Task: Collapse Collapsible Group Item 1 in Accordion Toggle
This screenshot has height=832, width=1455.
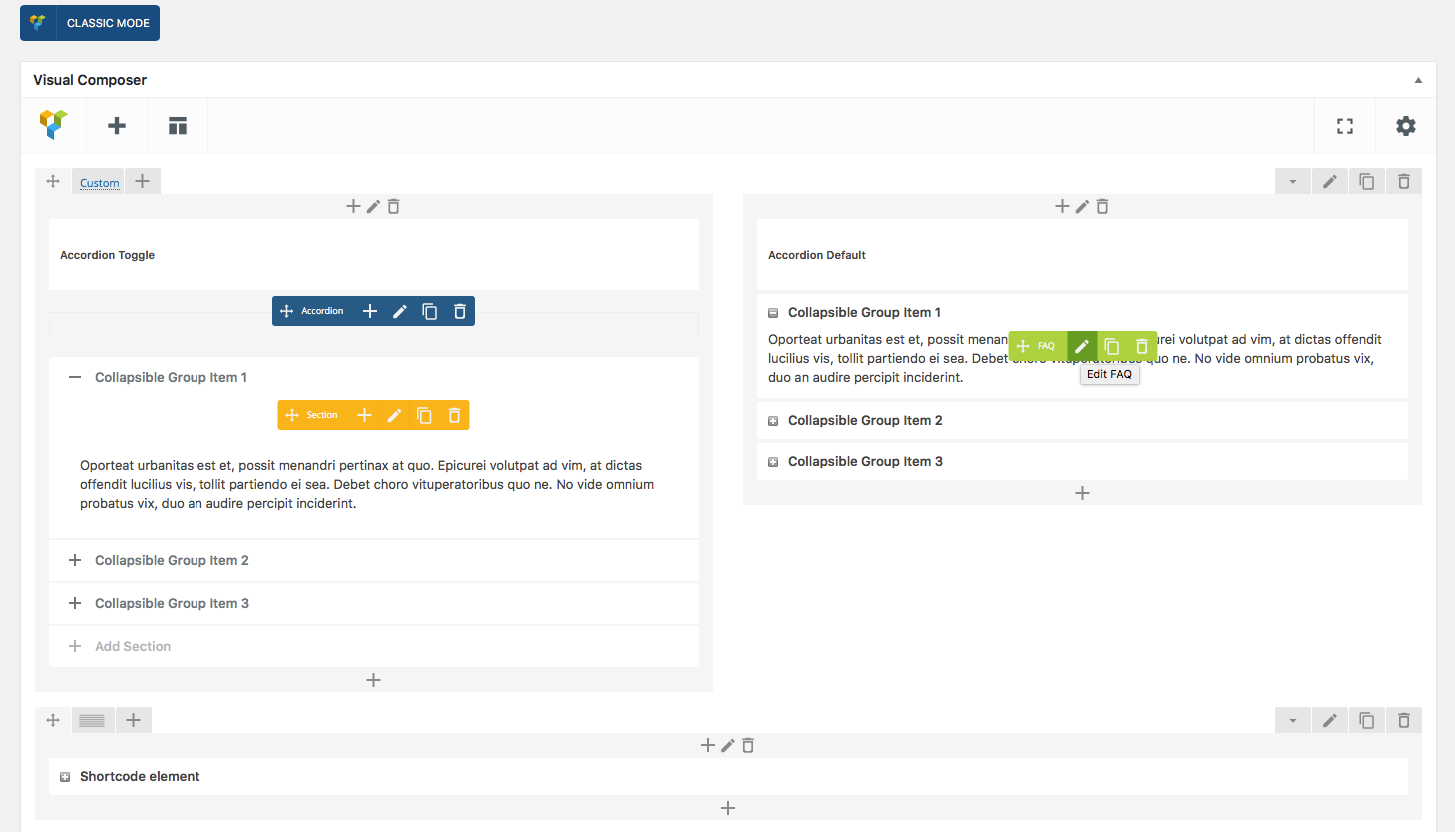Action: [75, 378]
